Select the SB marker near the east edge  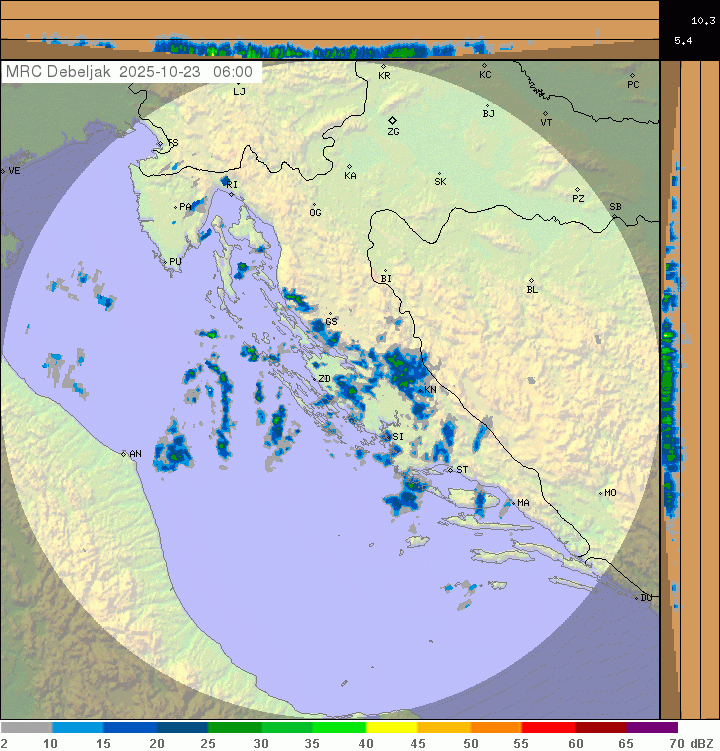point(614,215)
